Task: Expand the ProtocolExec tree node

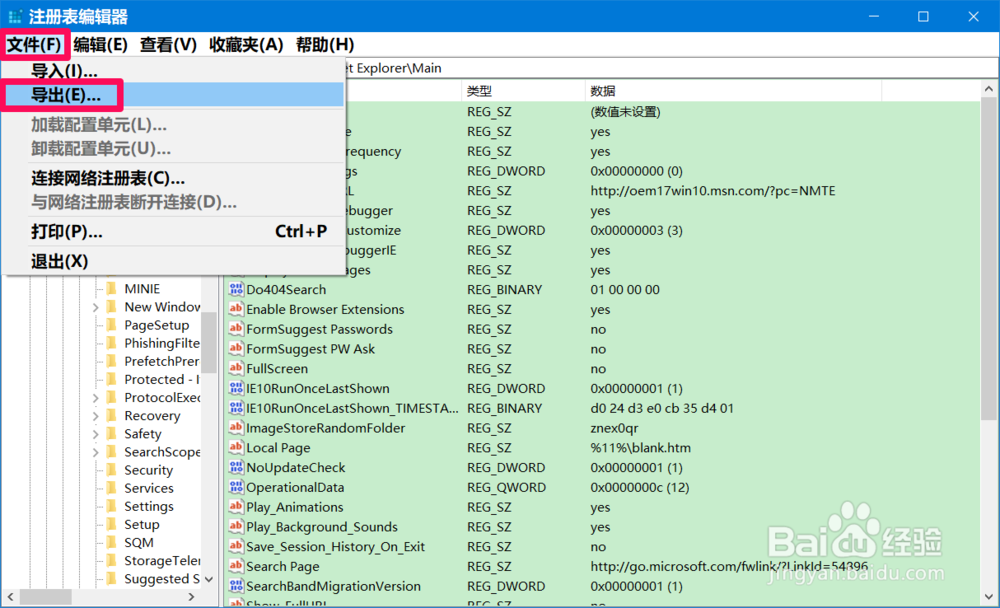Action: 95,397
